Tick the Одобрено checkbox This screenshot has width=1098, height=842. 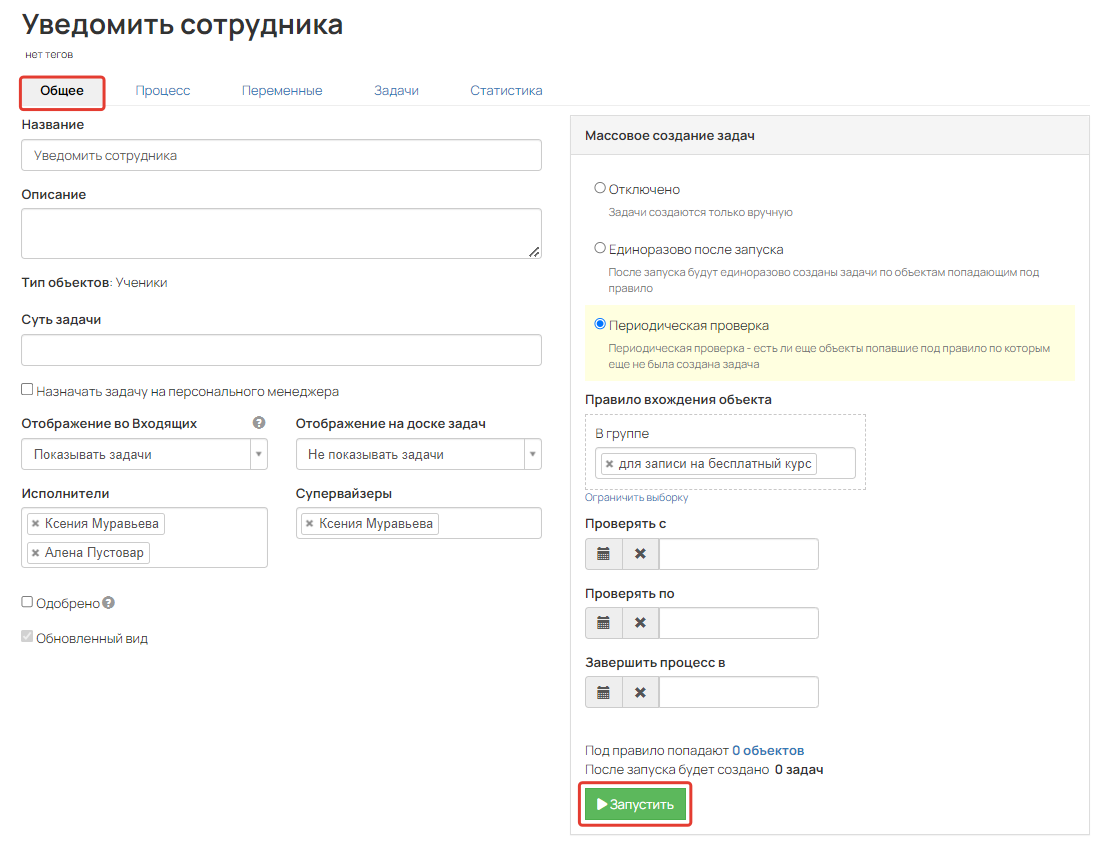click(x=27, y=602)
